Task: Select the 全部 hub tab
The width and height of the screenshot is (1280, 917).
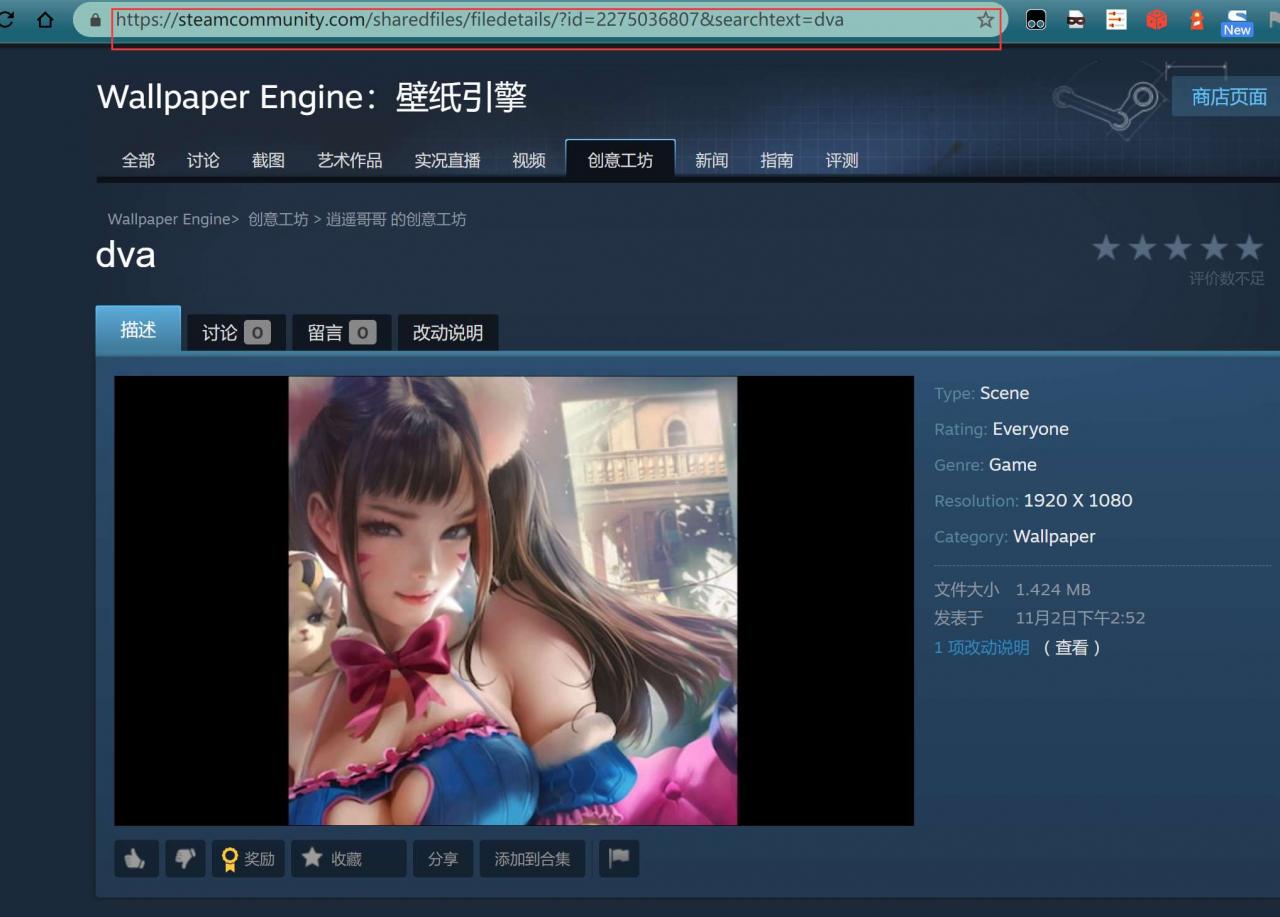Action: point(138,160)
